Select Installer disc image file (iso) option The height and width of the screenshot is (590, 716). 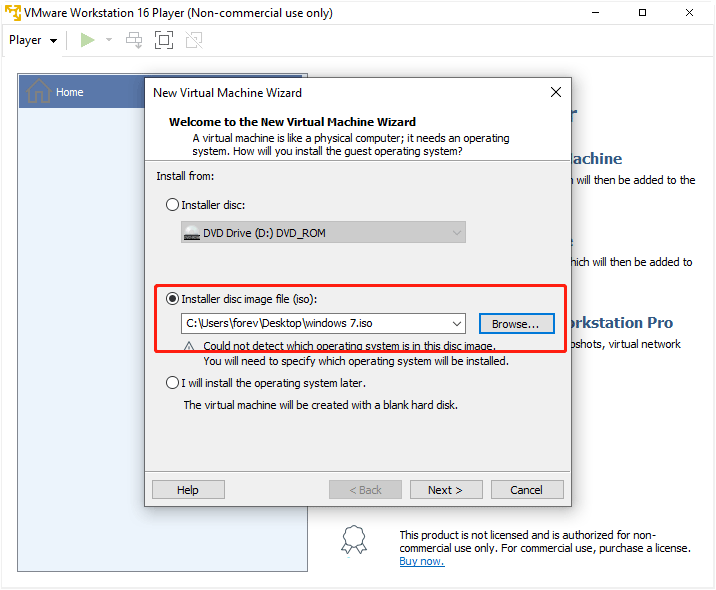(172, 299)
